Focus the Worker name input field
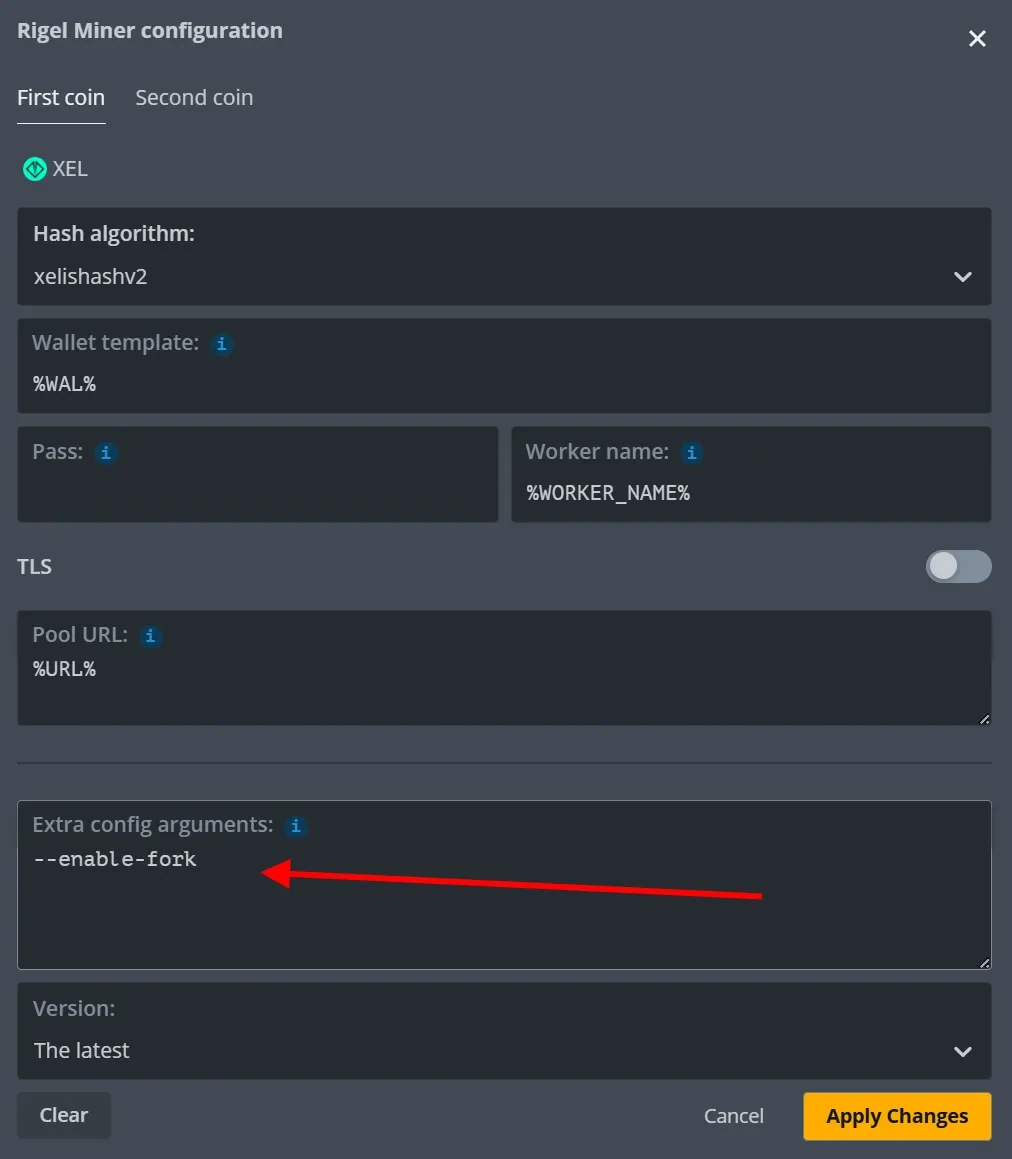This screenshot has width=1012, height=1159. [750, 493]
